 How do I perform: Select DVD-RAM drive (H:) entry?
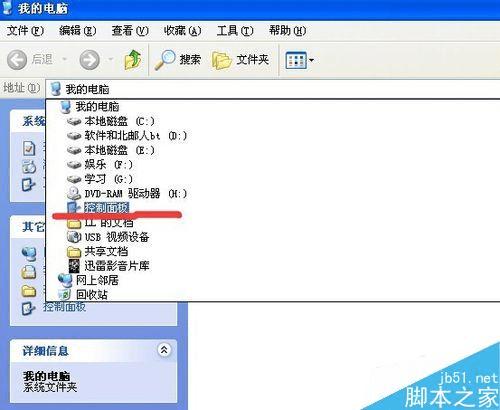point(127,193)
